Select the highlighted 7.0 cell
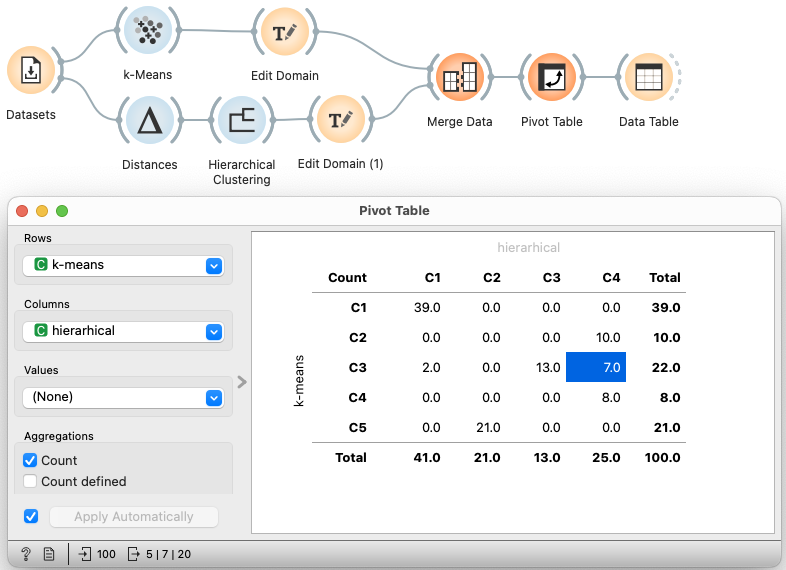Image resolution: width=786 pixels, height=570 pixels. click(x=596, y=367)
